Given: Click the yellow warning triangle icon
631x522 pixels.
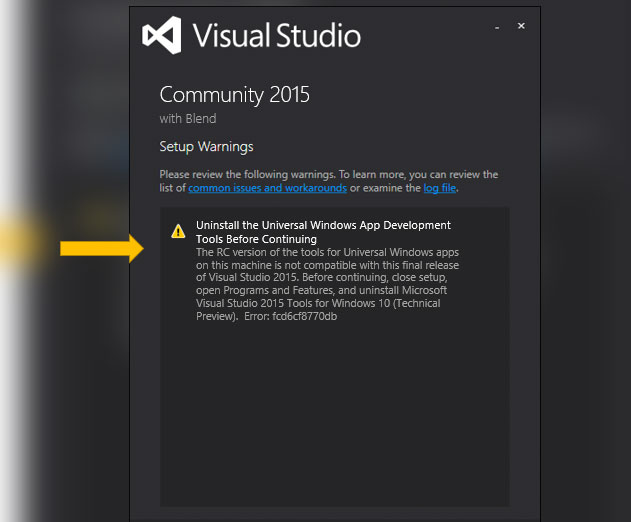Looking at the screenshot, I should click(178, 231).
